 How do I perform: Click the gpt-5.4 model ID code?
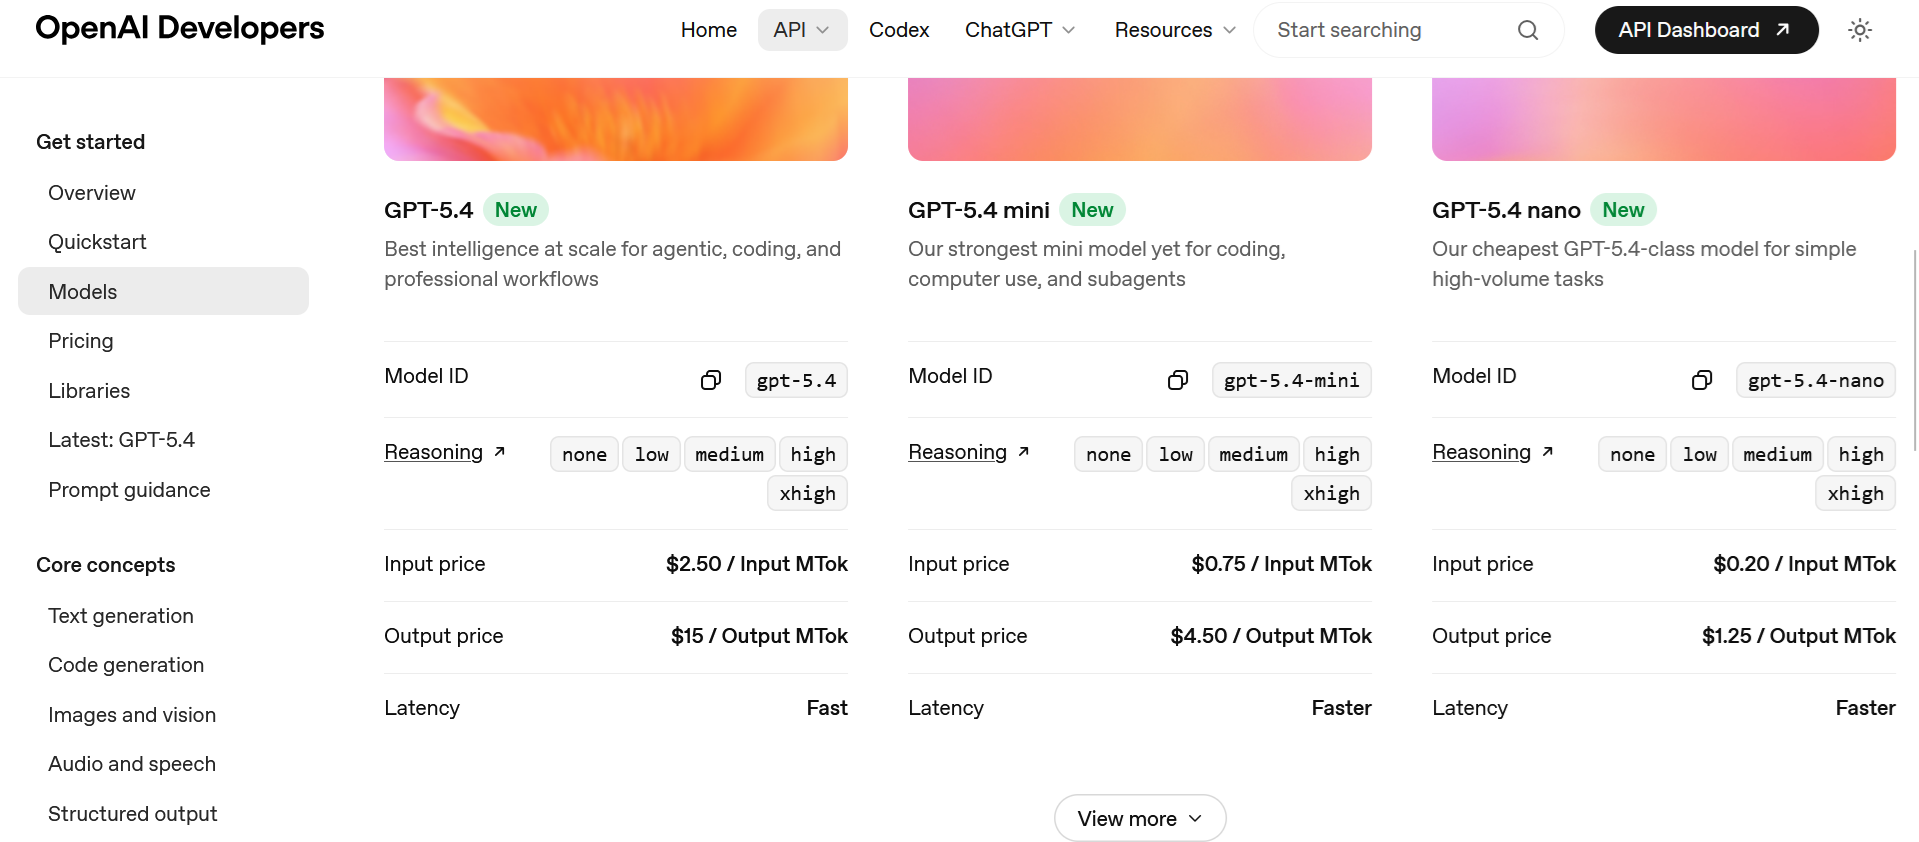pyautogui.click(x=796, y=380)
